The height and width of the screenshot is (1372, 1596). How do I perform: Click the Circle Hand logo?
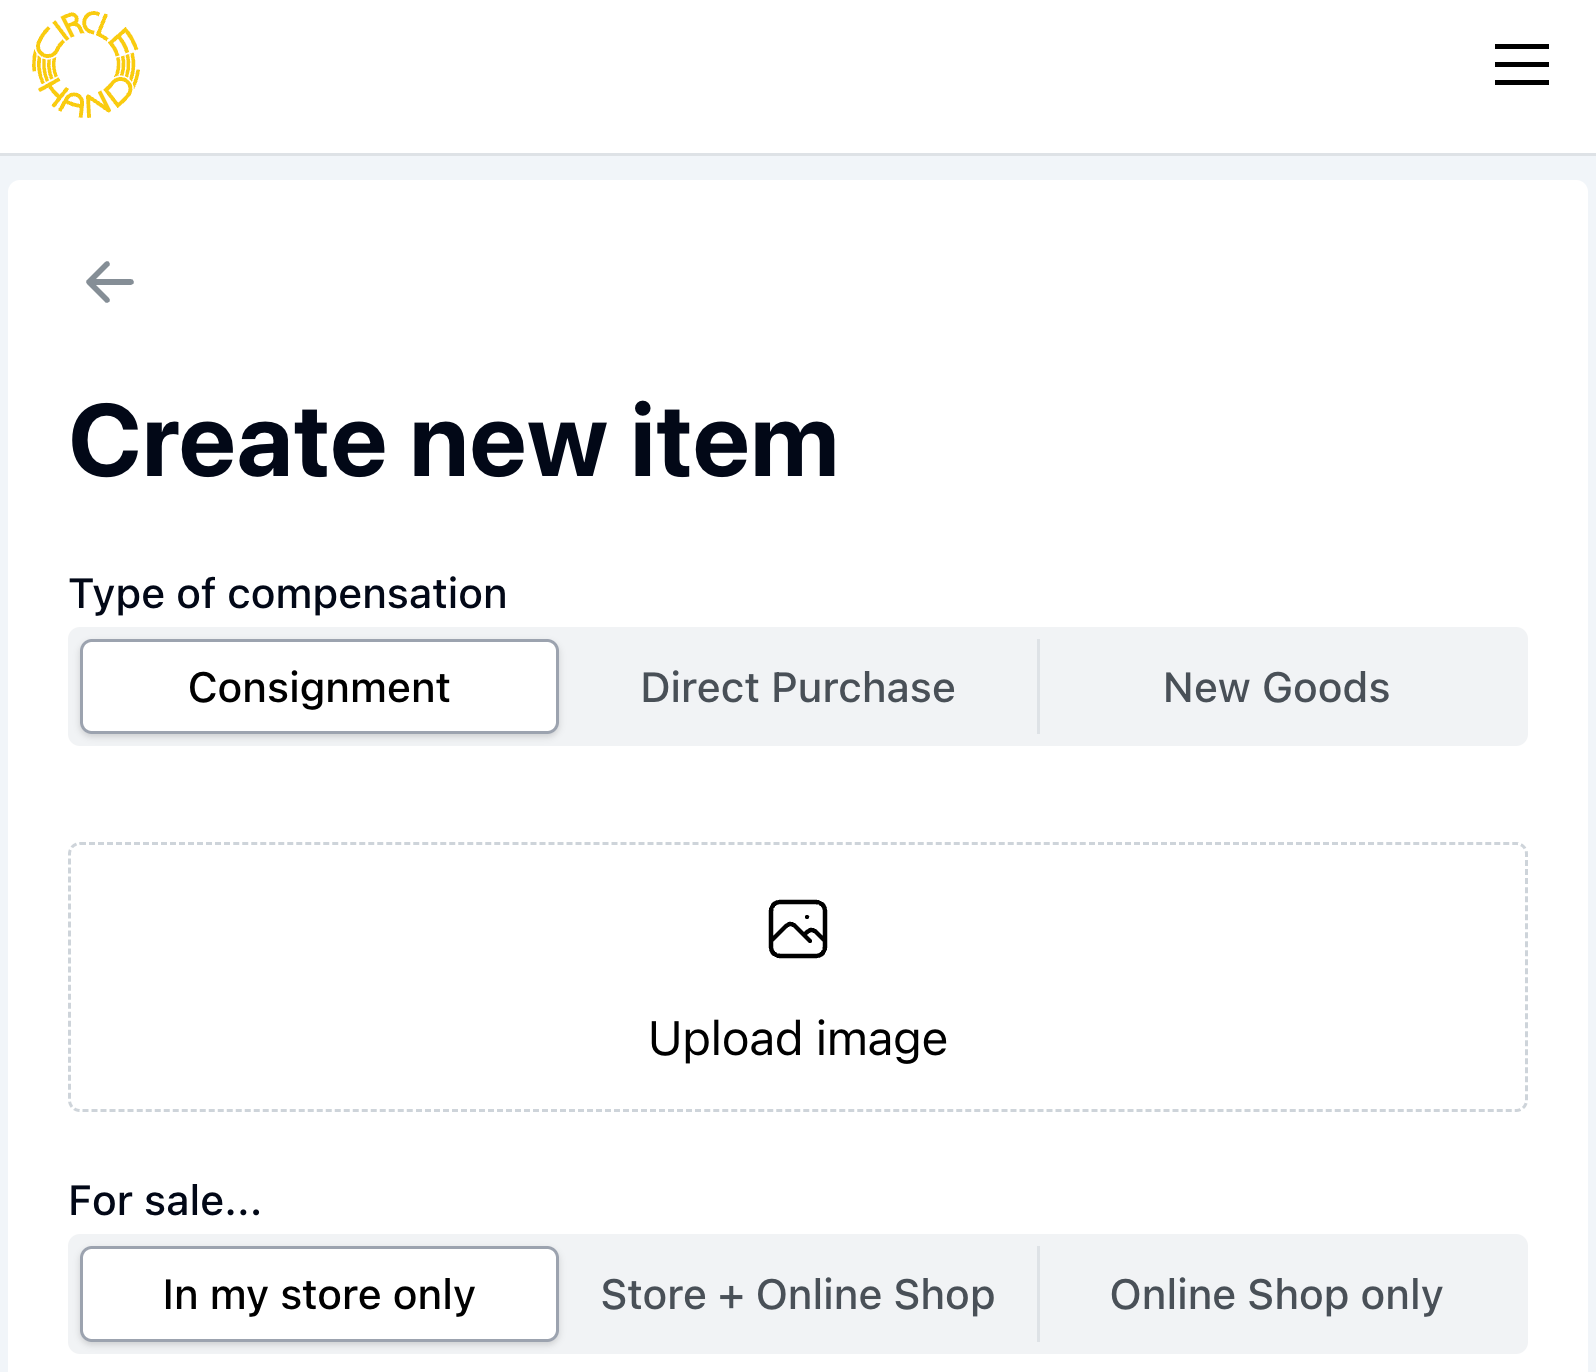pyautogui.click(x=86, y=65)
